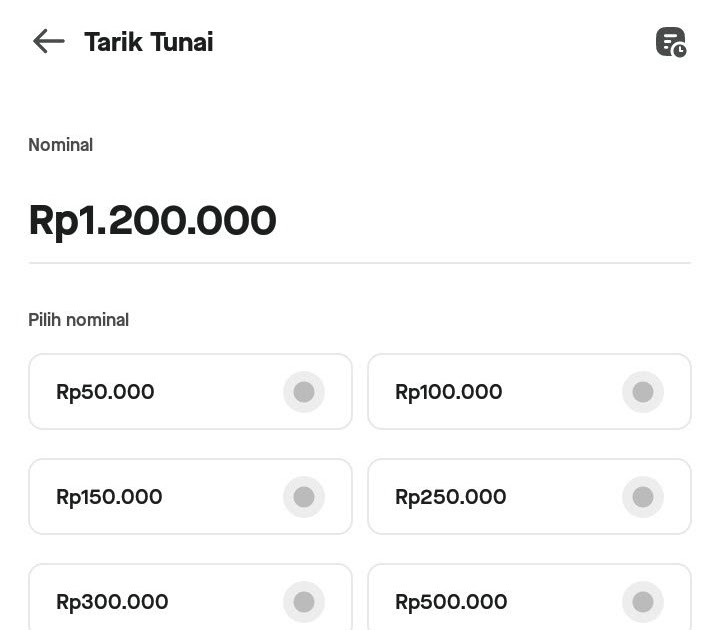This screenshot has height=630, width=720.
Task: Click the Rp150.000 amount card label
Action: pyautogui.click(x=109, y=497)
